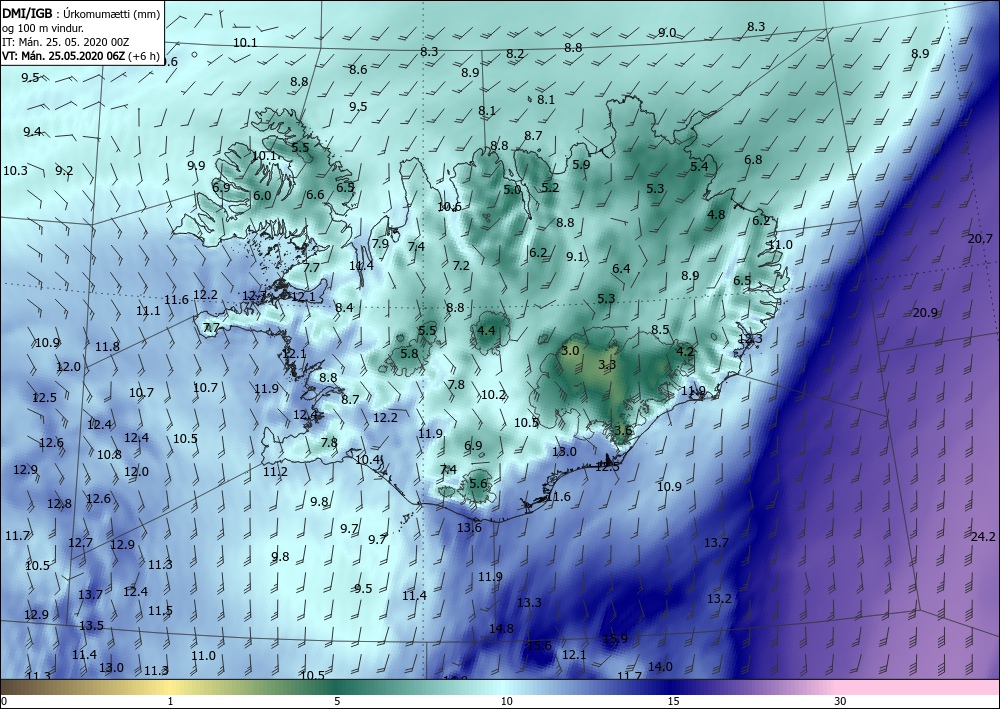Click the map value 9.2
1000x709 pixels.
tap(64, 170)
